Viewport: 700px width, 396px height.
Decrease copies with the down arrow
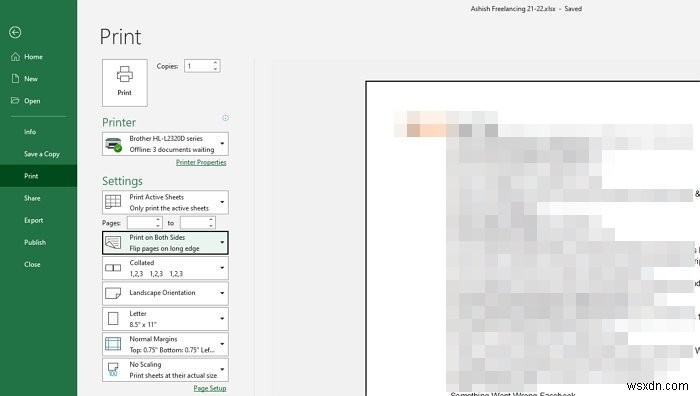215,69
